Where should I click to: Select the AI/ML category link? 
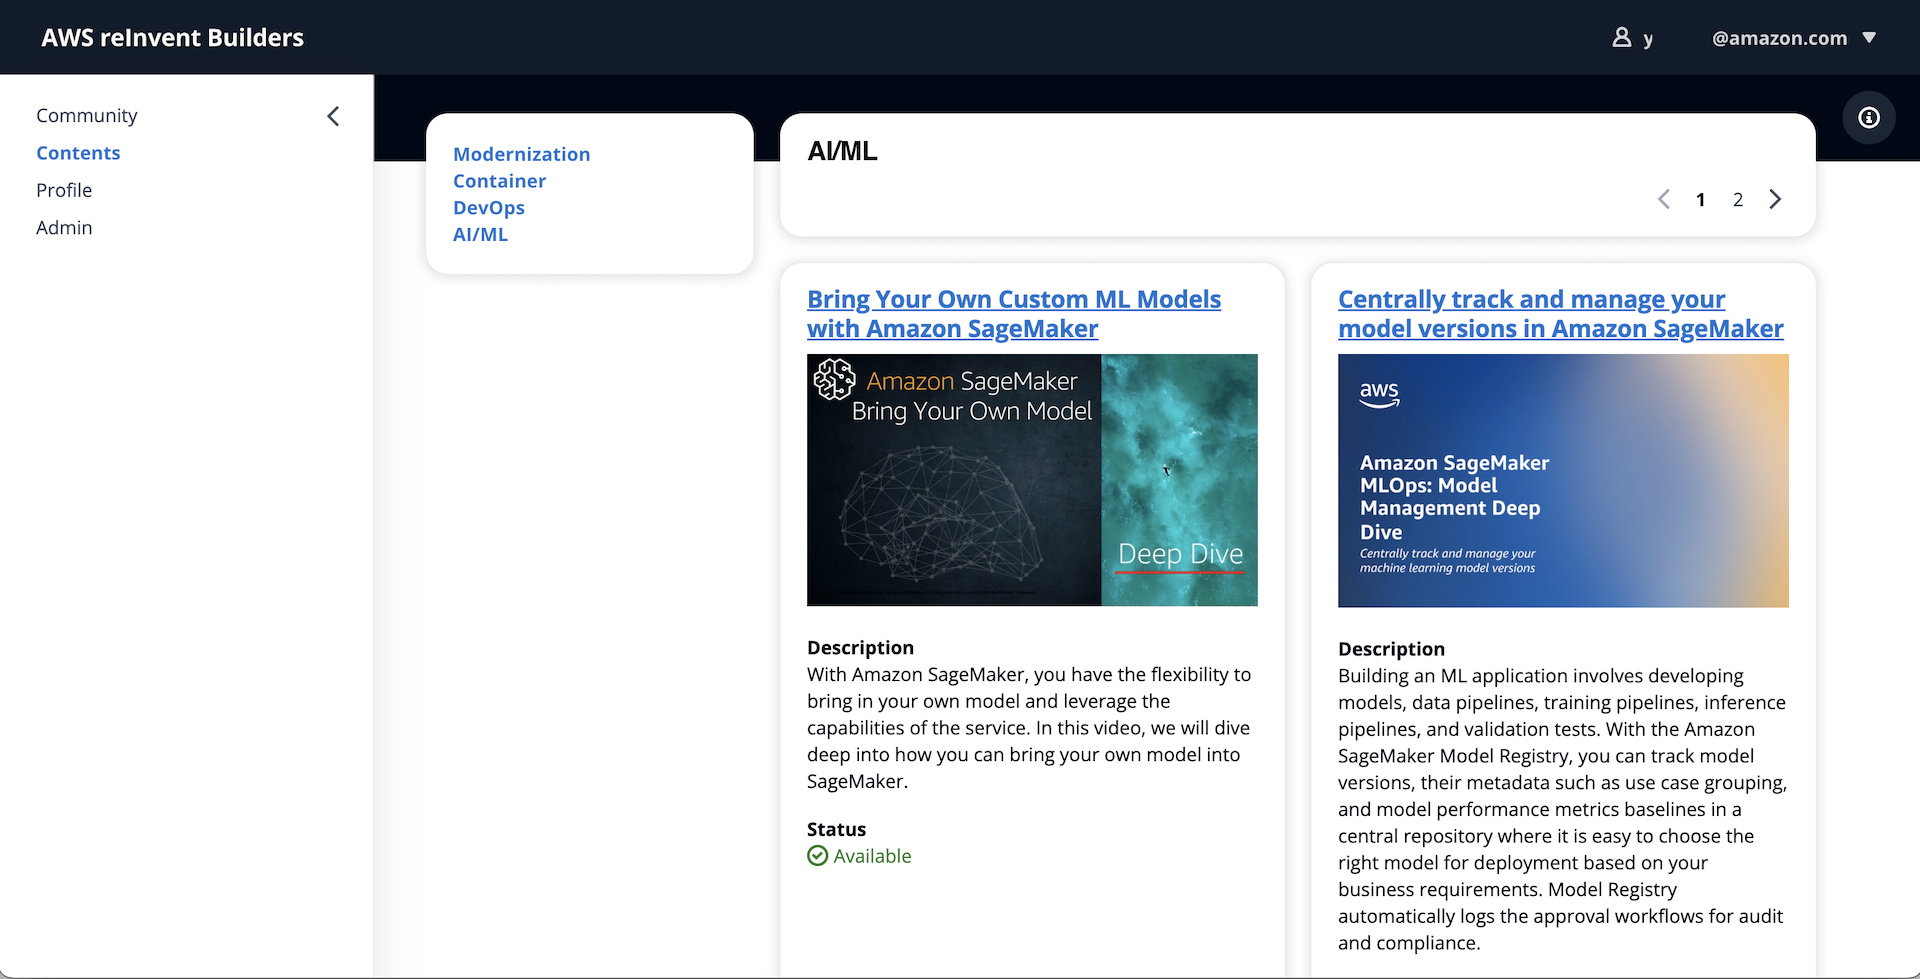[x=480, y=234]
